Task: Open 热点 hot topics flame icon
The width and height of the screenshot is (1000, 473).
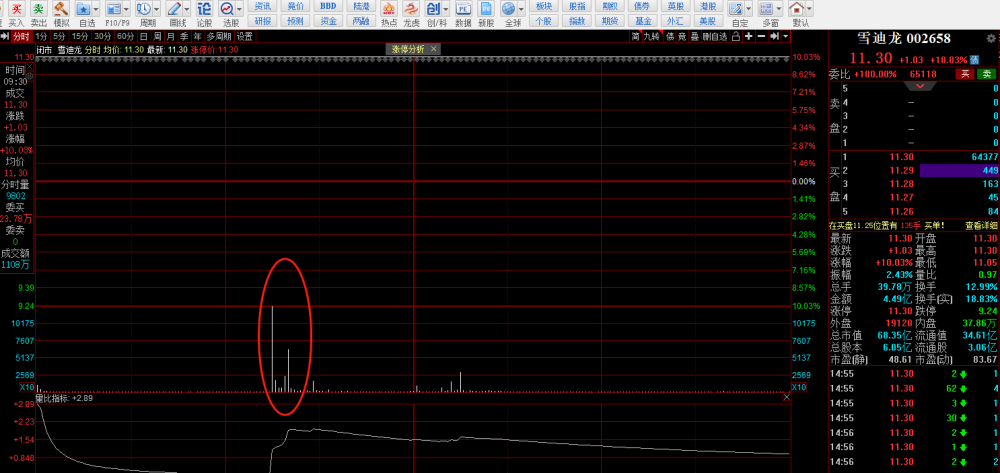Action: click(388, 9)
